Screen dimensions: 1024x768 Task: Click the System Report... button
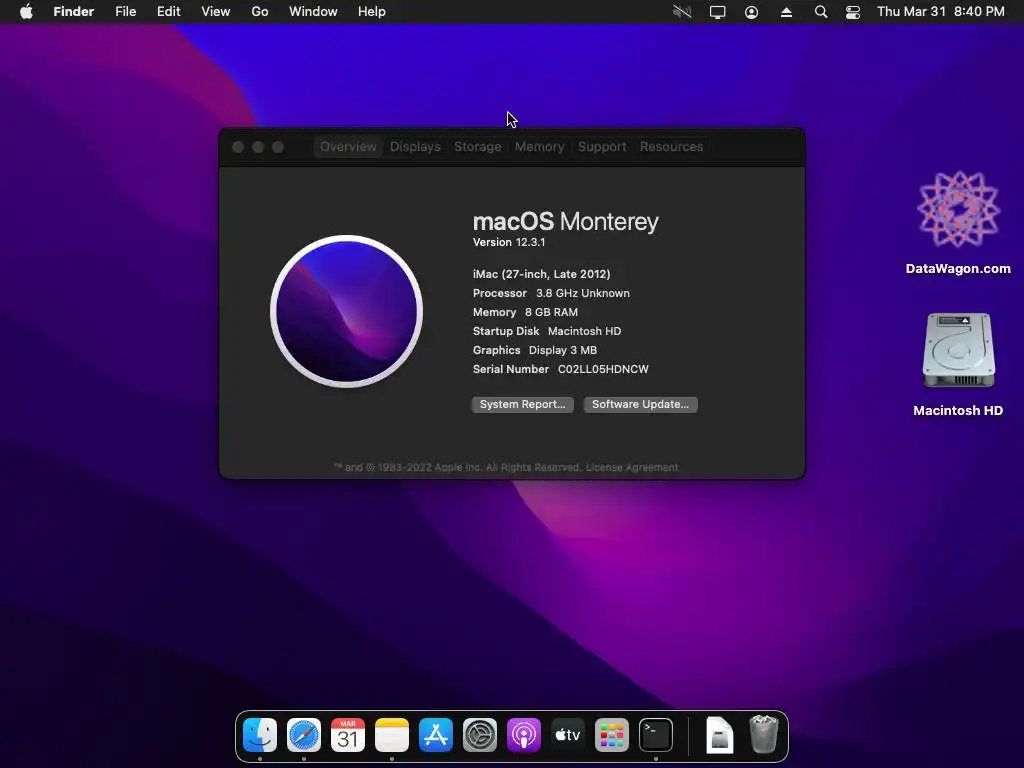click(x=522, y=404)
